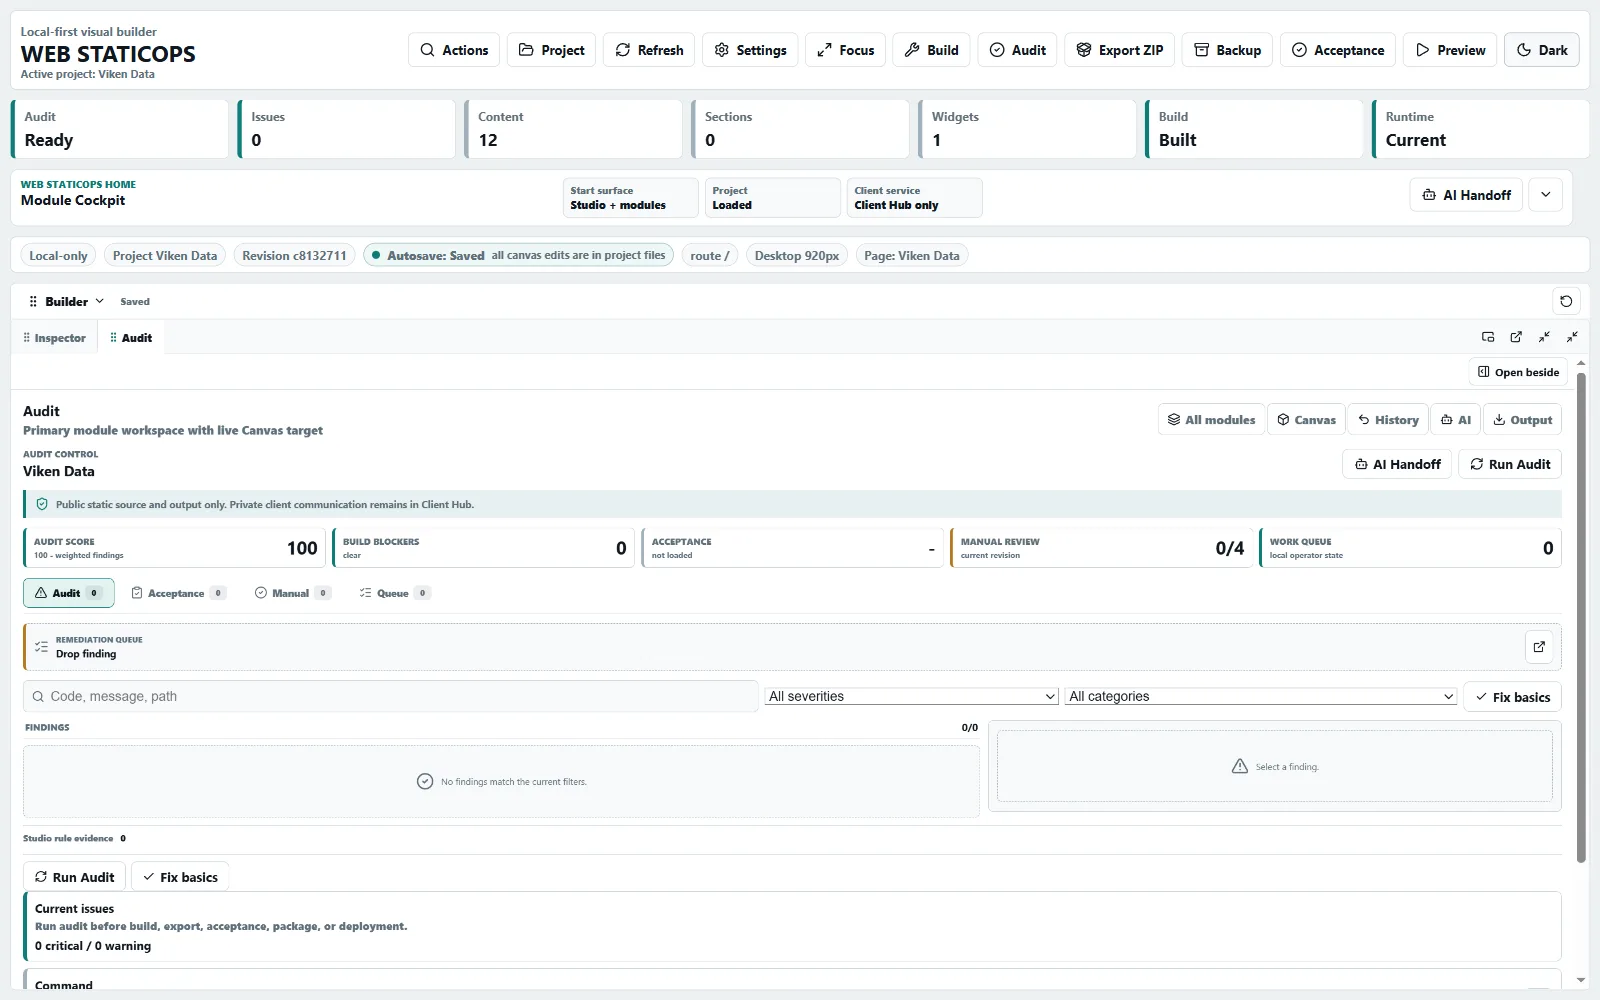The image size is (1600, 1000).
Task: Click Audit in the top toolbar
Action: point(1017,50)
